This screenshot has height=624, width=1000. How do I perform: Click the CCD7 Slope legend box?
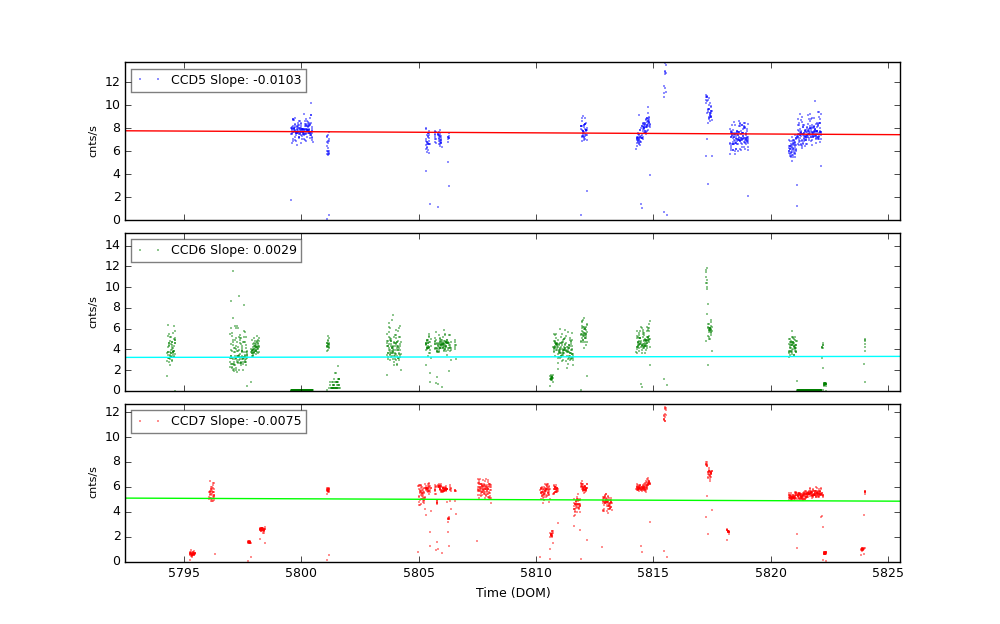click(218, 421)
